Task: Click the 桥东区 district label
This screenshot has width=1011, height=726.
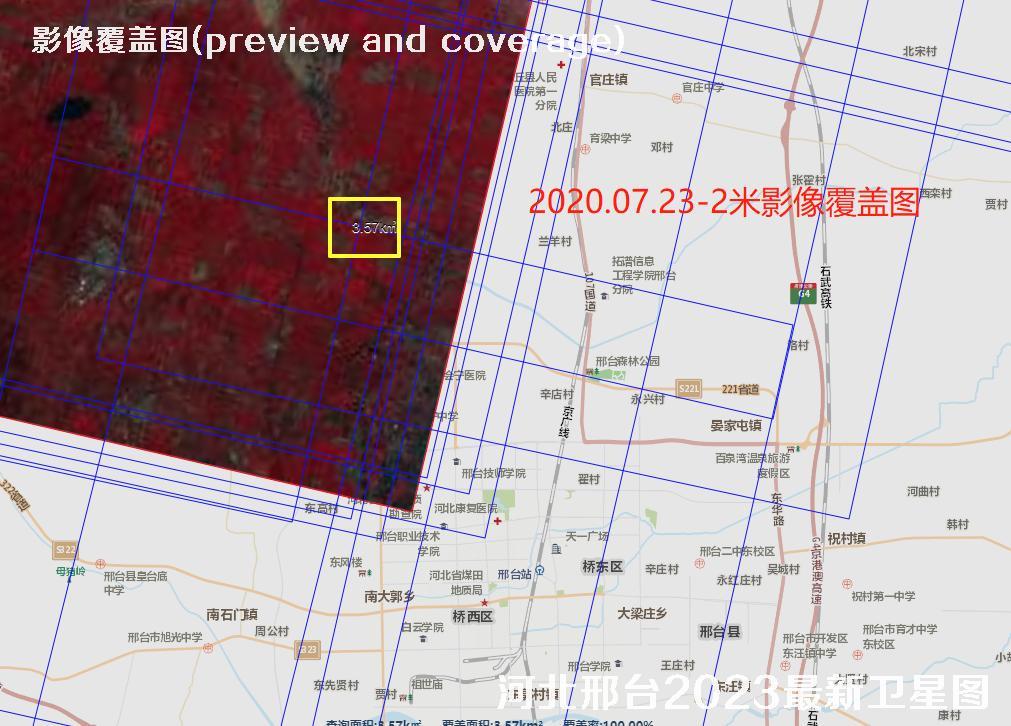Action: pyautogui.click(x=602, y=567)
